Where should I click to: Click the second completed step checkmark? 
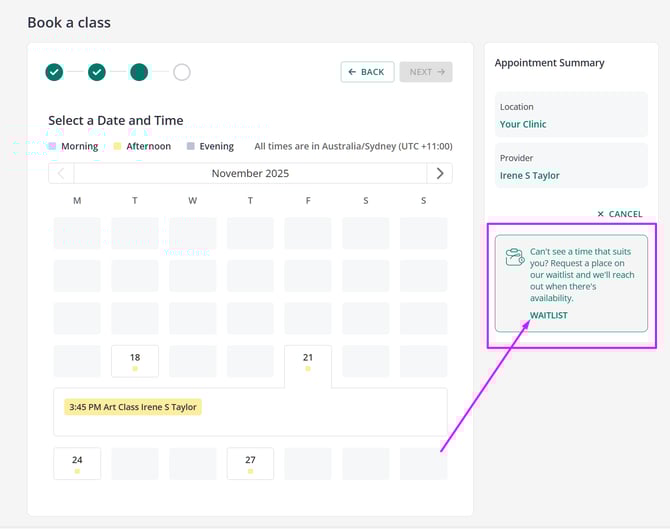pyautogui.click(x=97, y=72)
